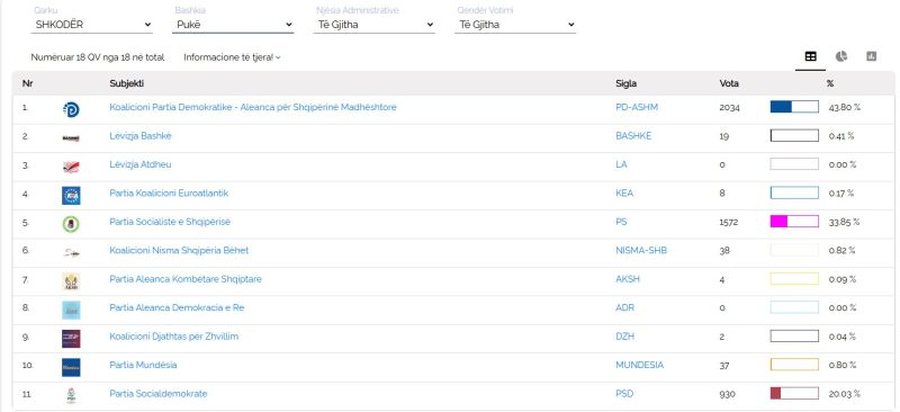Click the ADR sigla link
Viewport: 900px width, 412px height.
[624, 308]
